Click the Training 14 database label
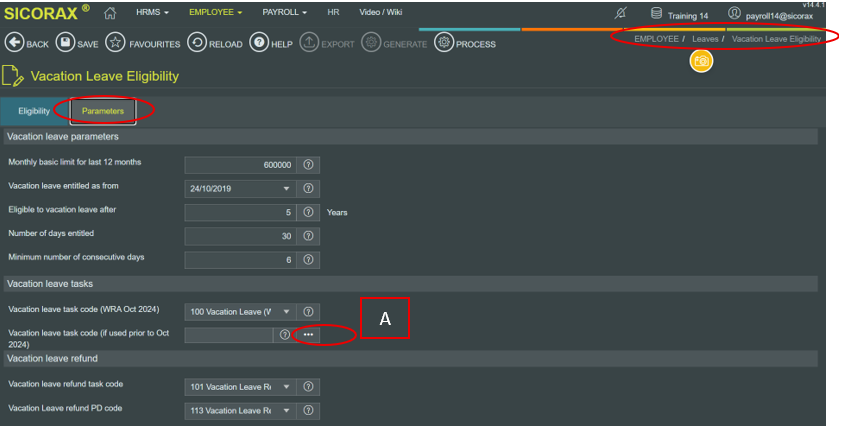 (688, 16)
